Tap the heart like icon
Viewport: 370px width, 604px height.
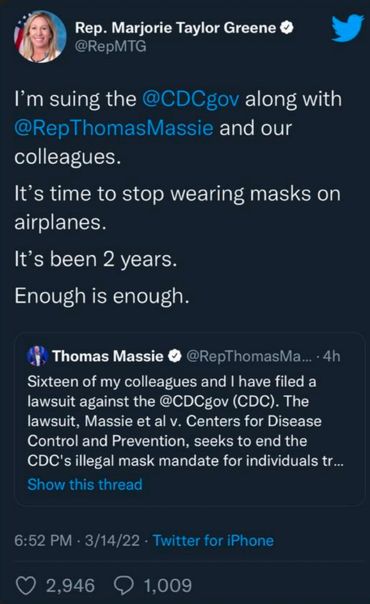(26, 586)
